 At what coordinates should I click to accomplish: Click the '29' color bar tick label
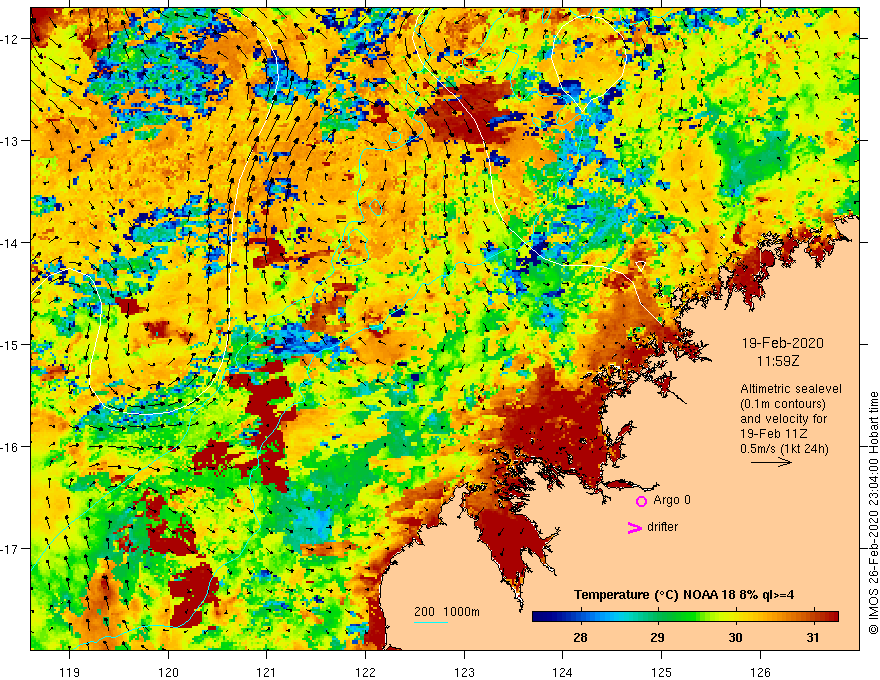click(657, 637)
